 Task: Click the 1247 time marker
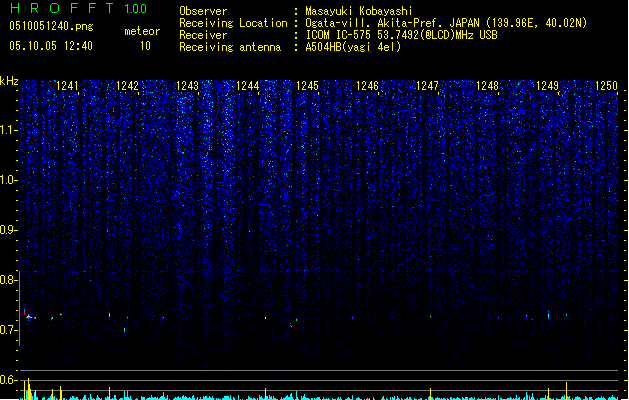click(428, 86)
